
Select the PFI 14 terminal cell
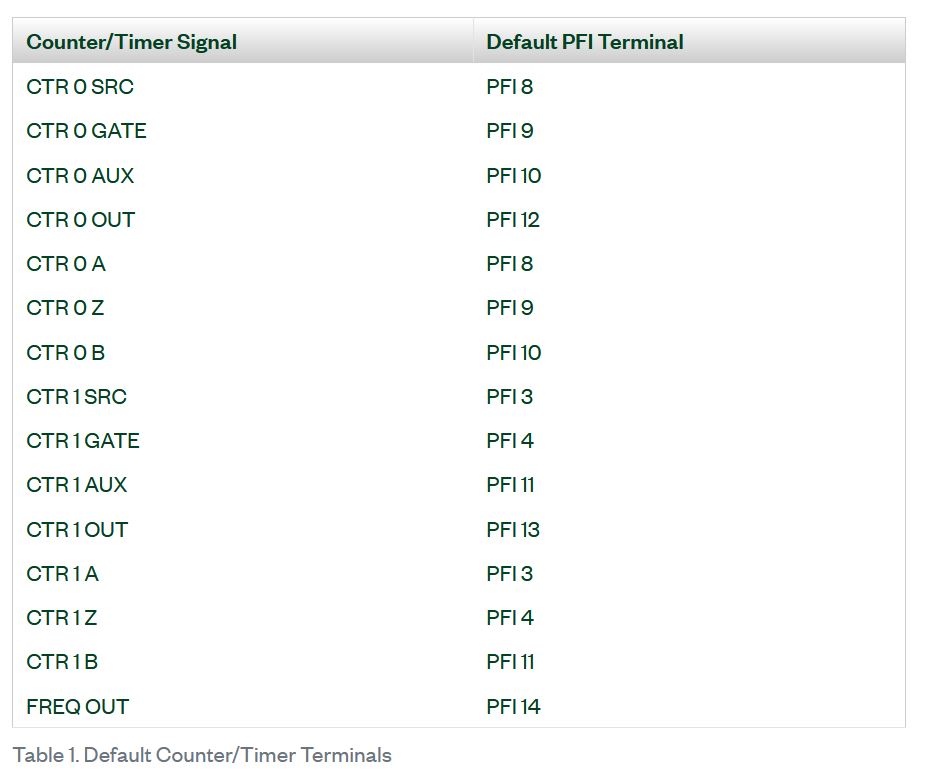pyautogui.click(x=513, y=707)
